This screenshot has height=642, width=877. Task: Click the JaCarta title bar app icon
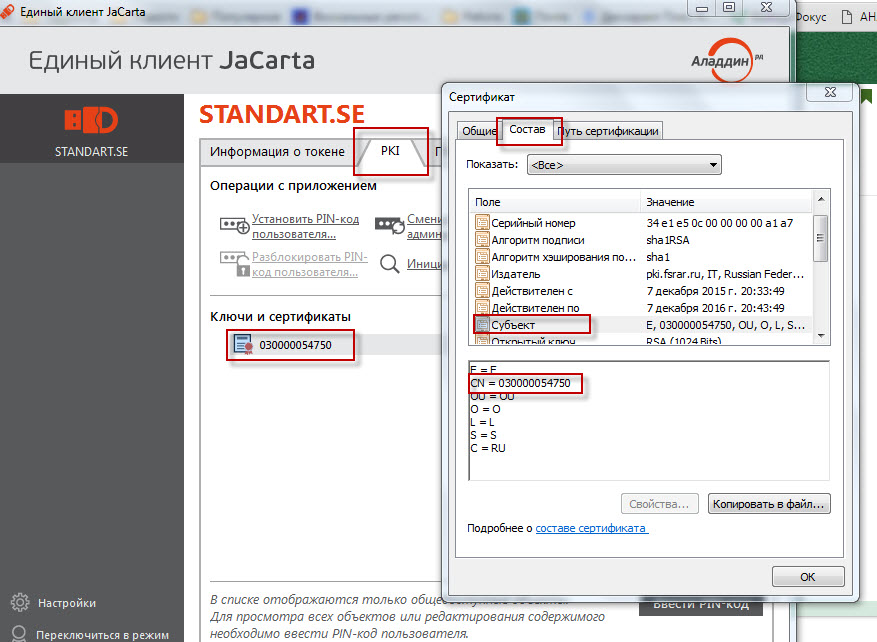coord(8,12)
